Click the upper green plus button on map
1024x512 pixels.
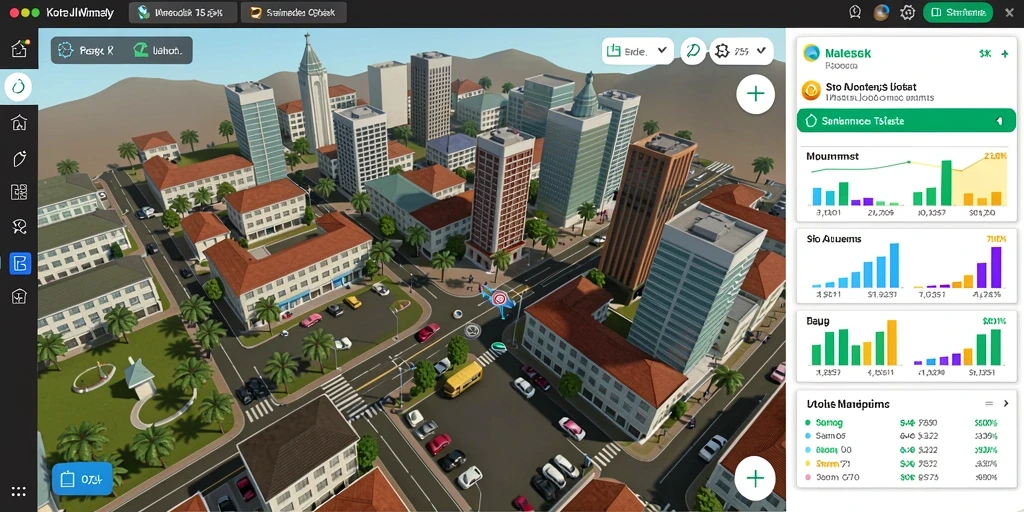756,94
